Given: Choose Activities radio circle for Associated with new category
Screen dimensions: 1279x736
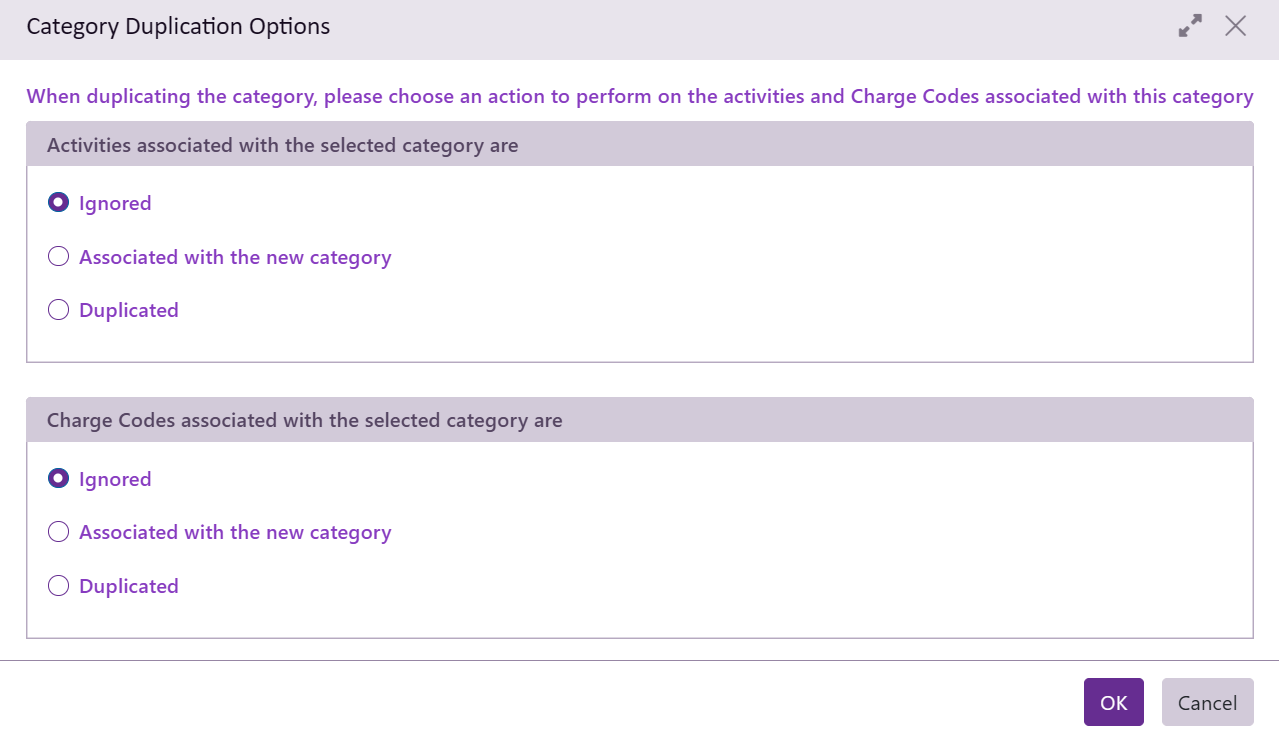Looking at the screenshot, I should coord(58,257).
